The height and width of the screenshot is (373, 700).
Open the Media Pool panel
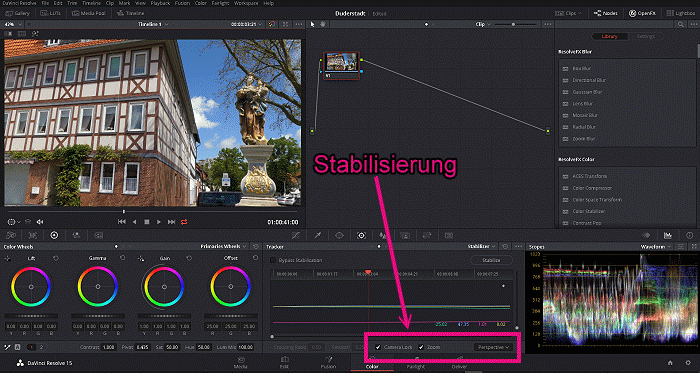88,13
